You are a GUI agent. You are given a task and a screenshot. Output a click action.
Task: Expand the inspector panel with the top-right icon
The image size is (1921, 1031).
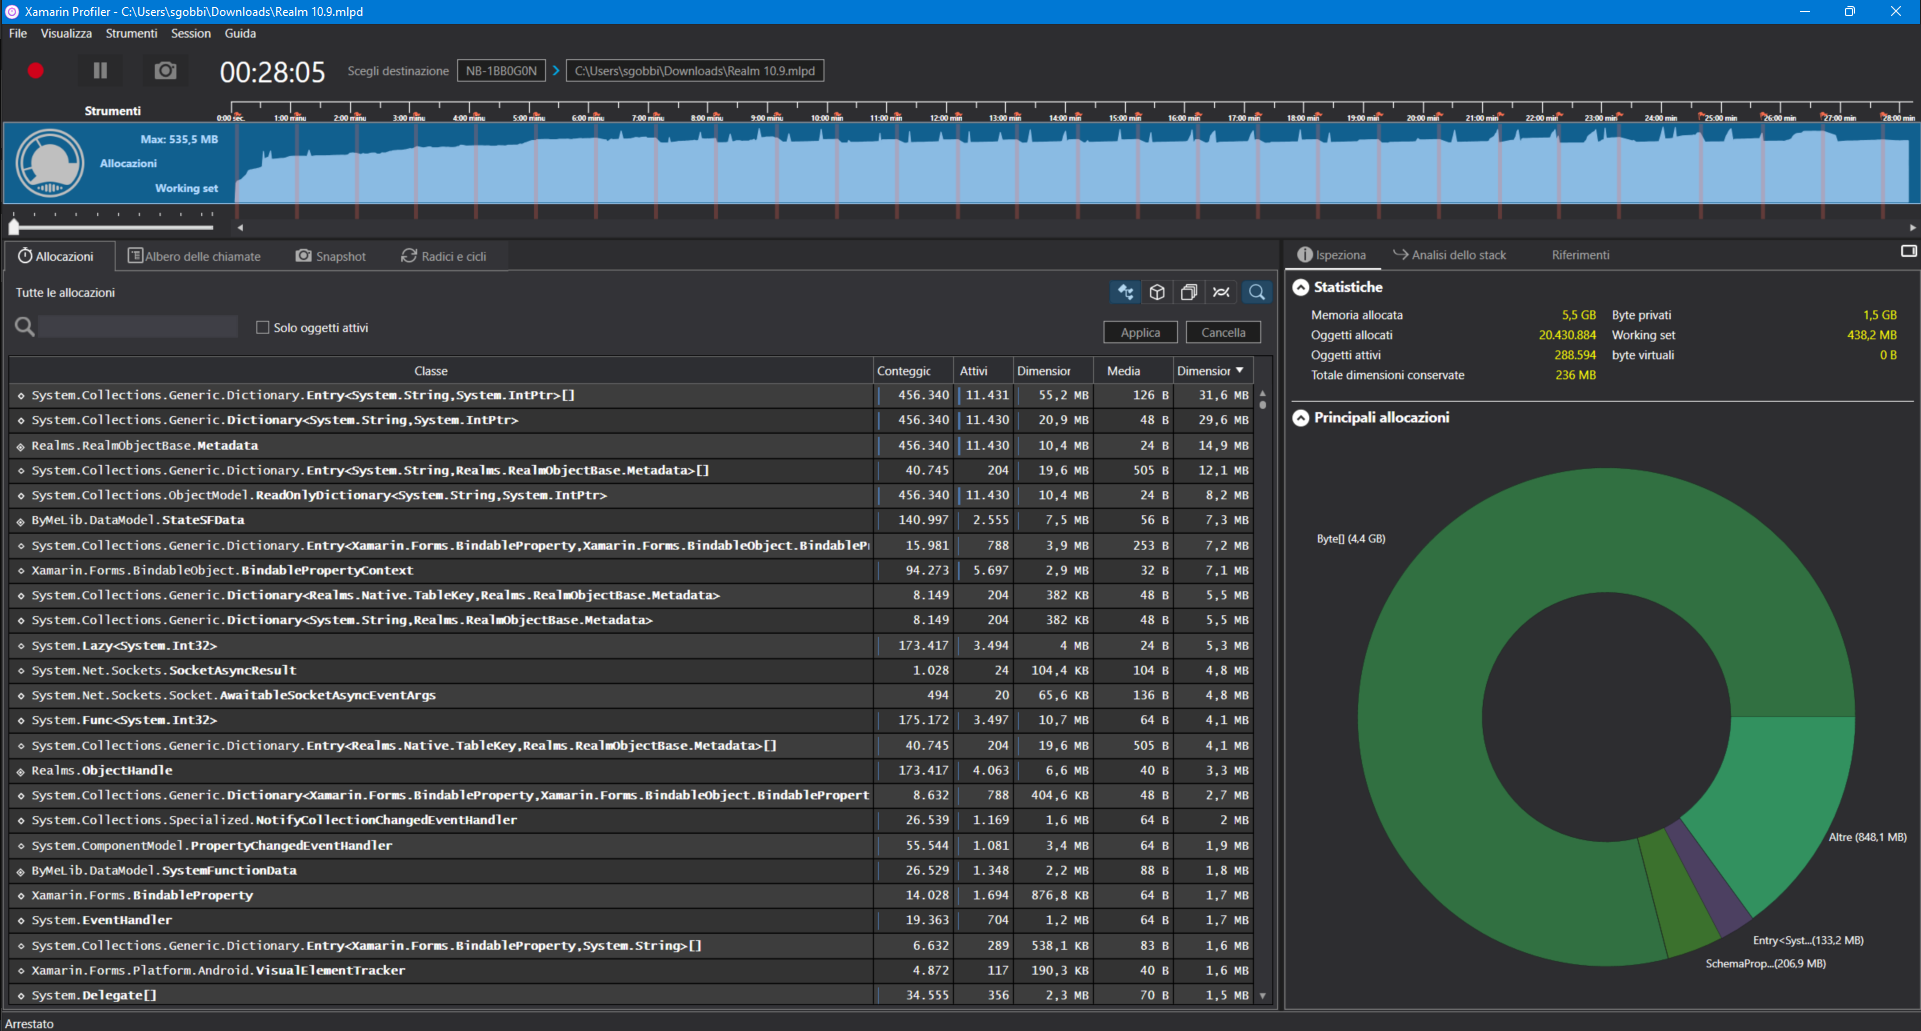[x=1907, y=251]
